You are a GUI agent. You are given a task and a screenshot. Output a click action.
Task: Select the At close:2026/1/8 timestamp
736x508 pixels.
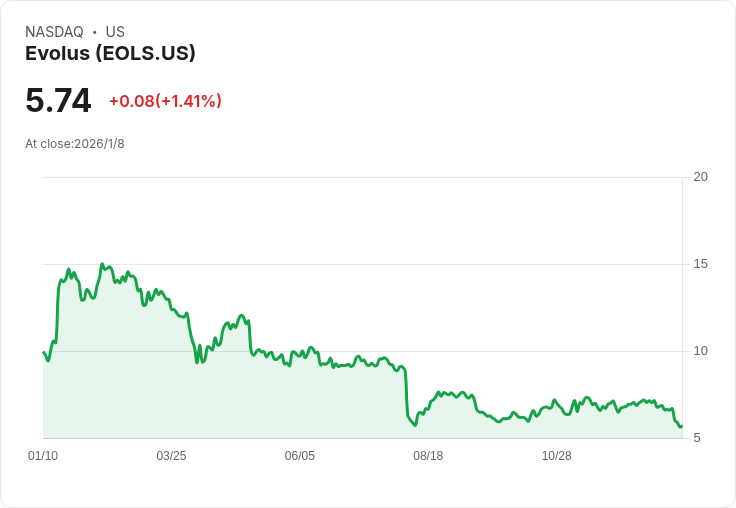[x=75, y=144]
